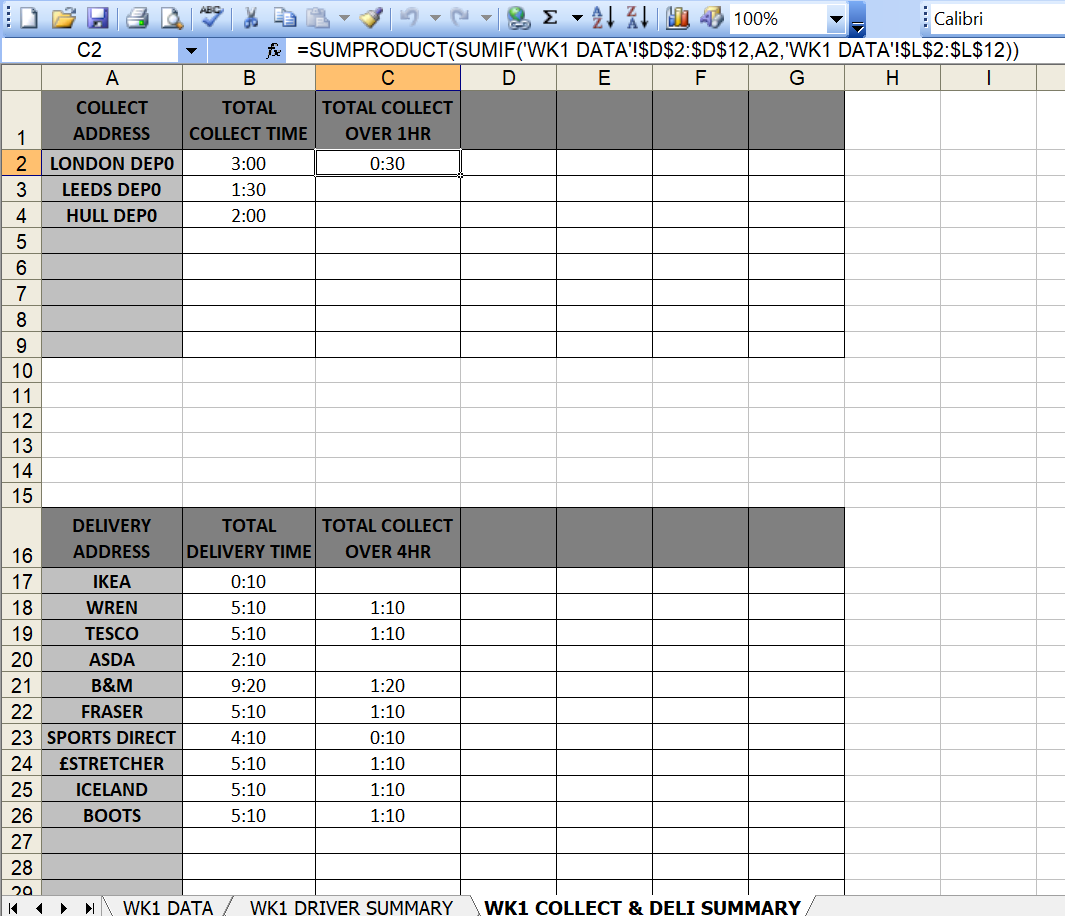Open the Print Preview icon
Image resolution: width=1065 pixels, height=916 pixels.
pyautogui.click(x=170, y=18)
